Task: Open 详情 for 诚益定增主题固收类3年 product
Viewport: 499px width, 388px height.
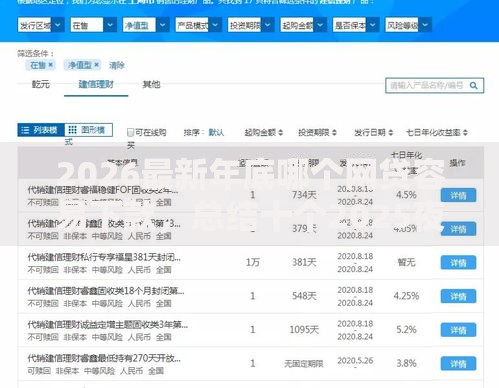Action: [x=458, y=330]
